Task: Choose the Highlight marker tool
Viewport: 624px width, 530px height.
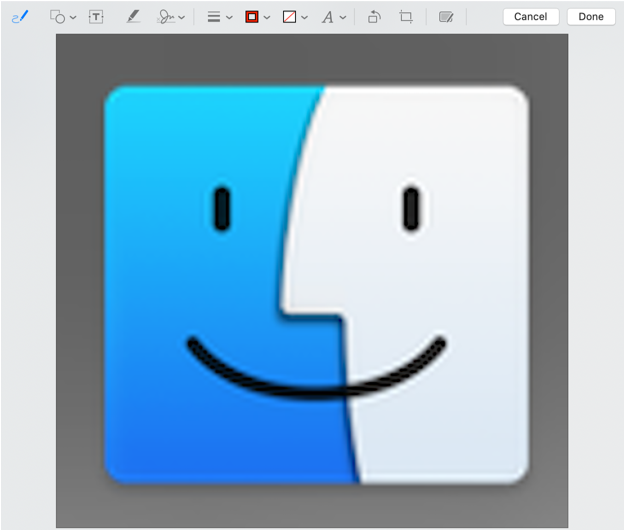Action: click(133, 17)
